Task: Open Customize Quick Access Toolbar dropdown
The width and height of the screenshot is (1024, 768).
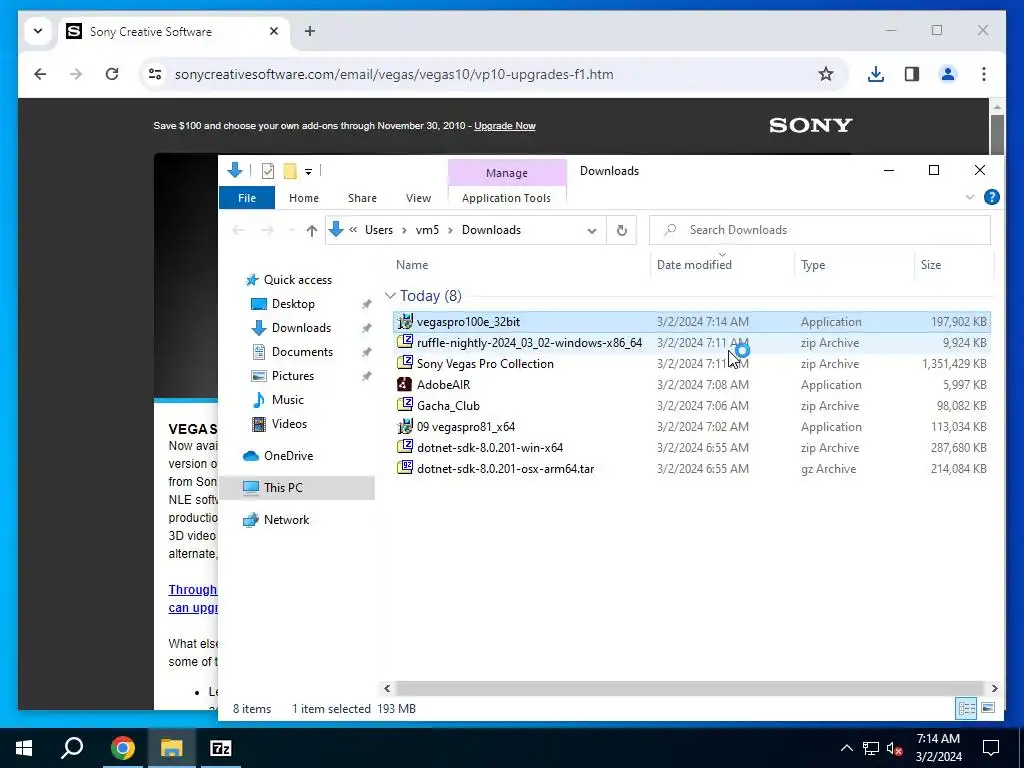Action: [x=308, y=172]
